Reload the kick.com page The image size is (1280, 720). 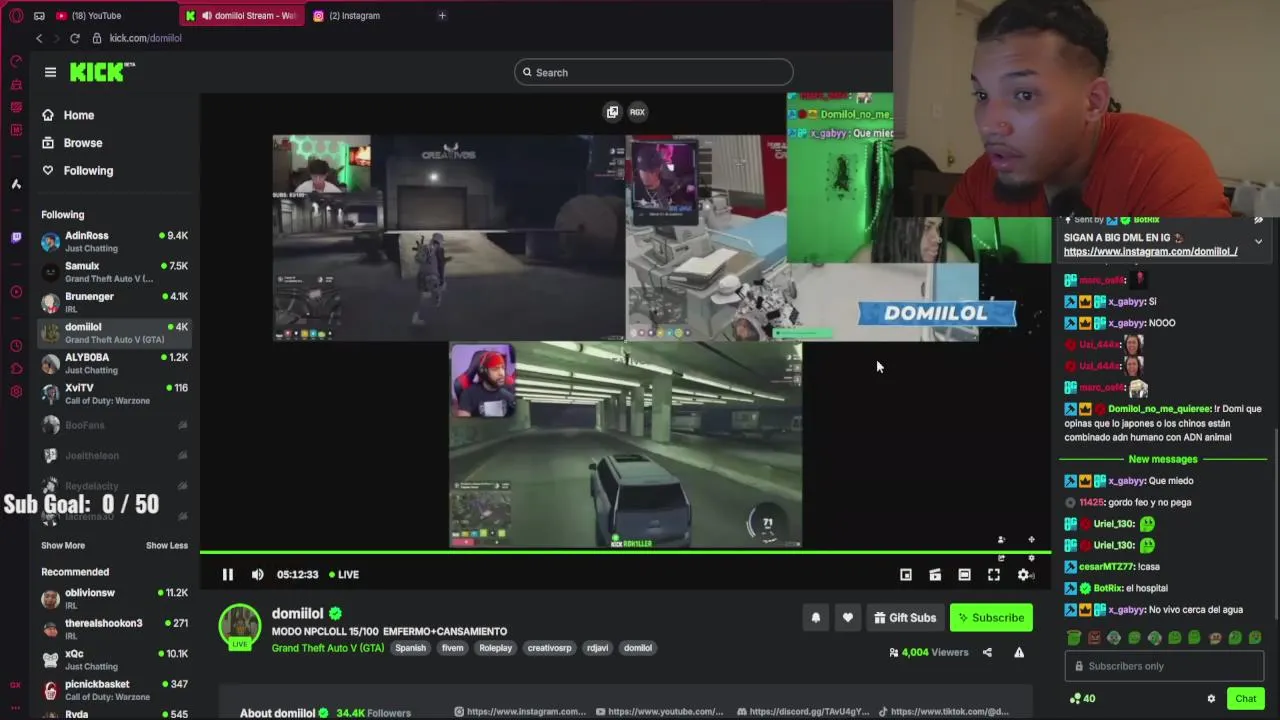point(74,38)
